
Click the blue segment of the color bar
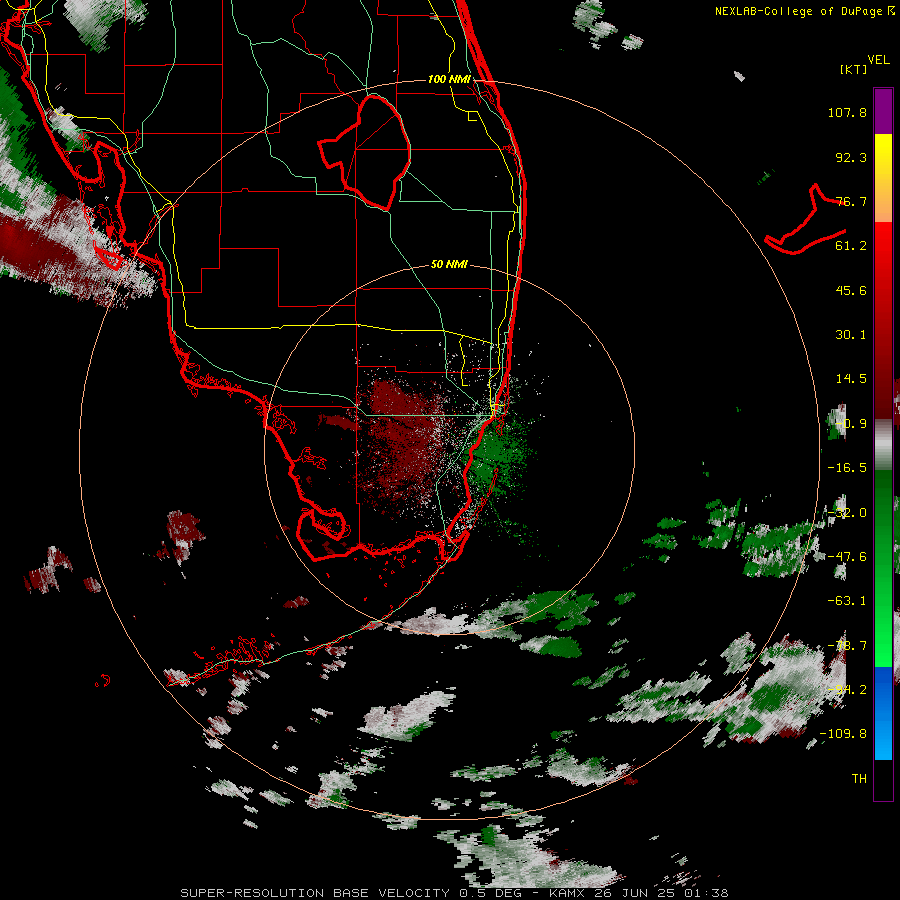click(x=883, y=713)
